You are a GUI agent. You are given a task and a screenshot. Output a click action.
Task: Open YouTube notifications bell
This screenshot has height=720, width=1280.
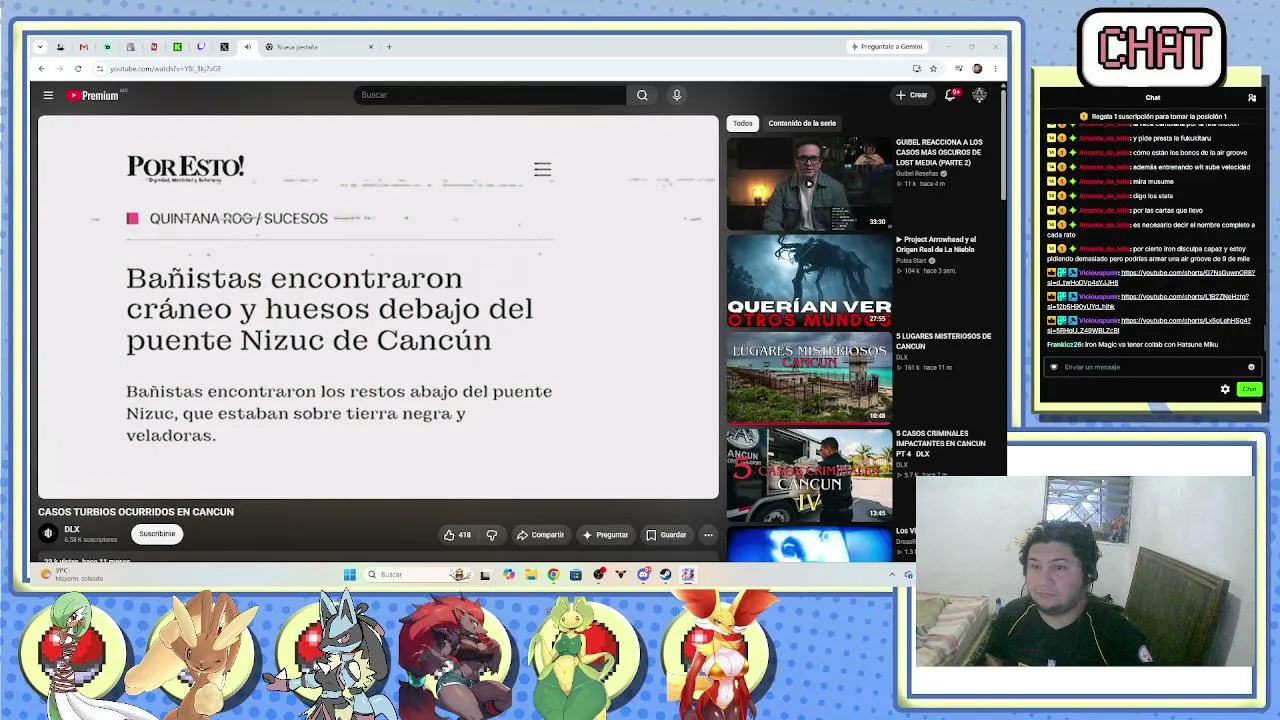point(950,95)
